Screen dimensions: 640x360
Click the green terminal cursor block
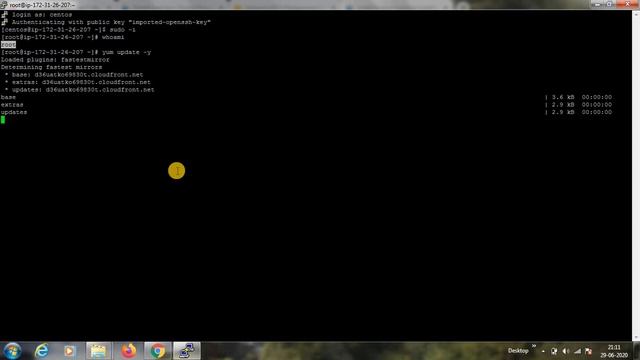click(3, 120)
